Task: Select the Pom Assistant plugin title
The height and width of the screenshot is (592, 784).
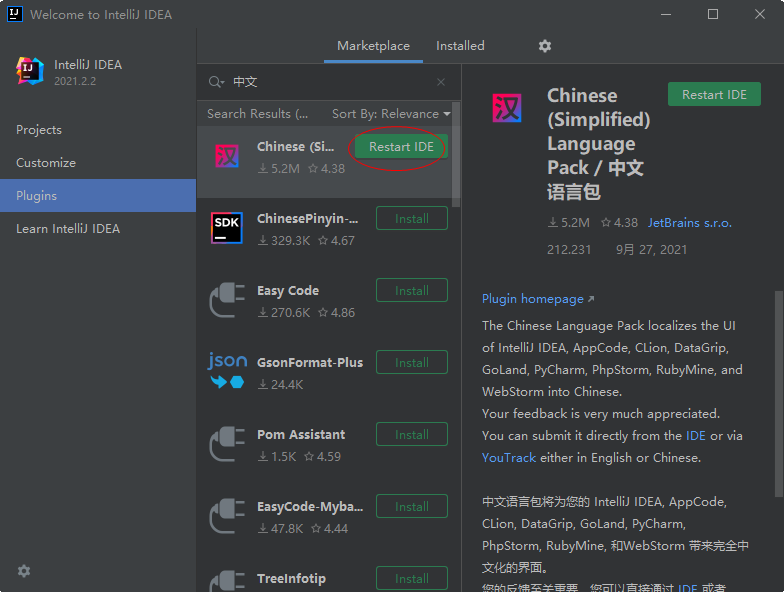Action: [301, 434]
